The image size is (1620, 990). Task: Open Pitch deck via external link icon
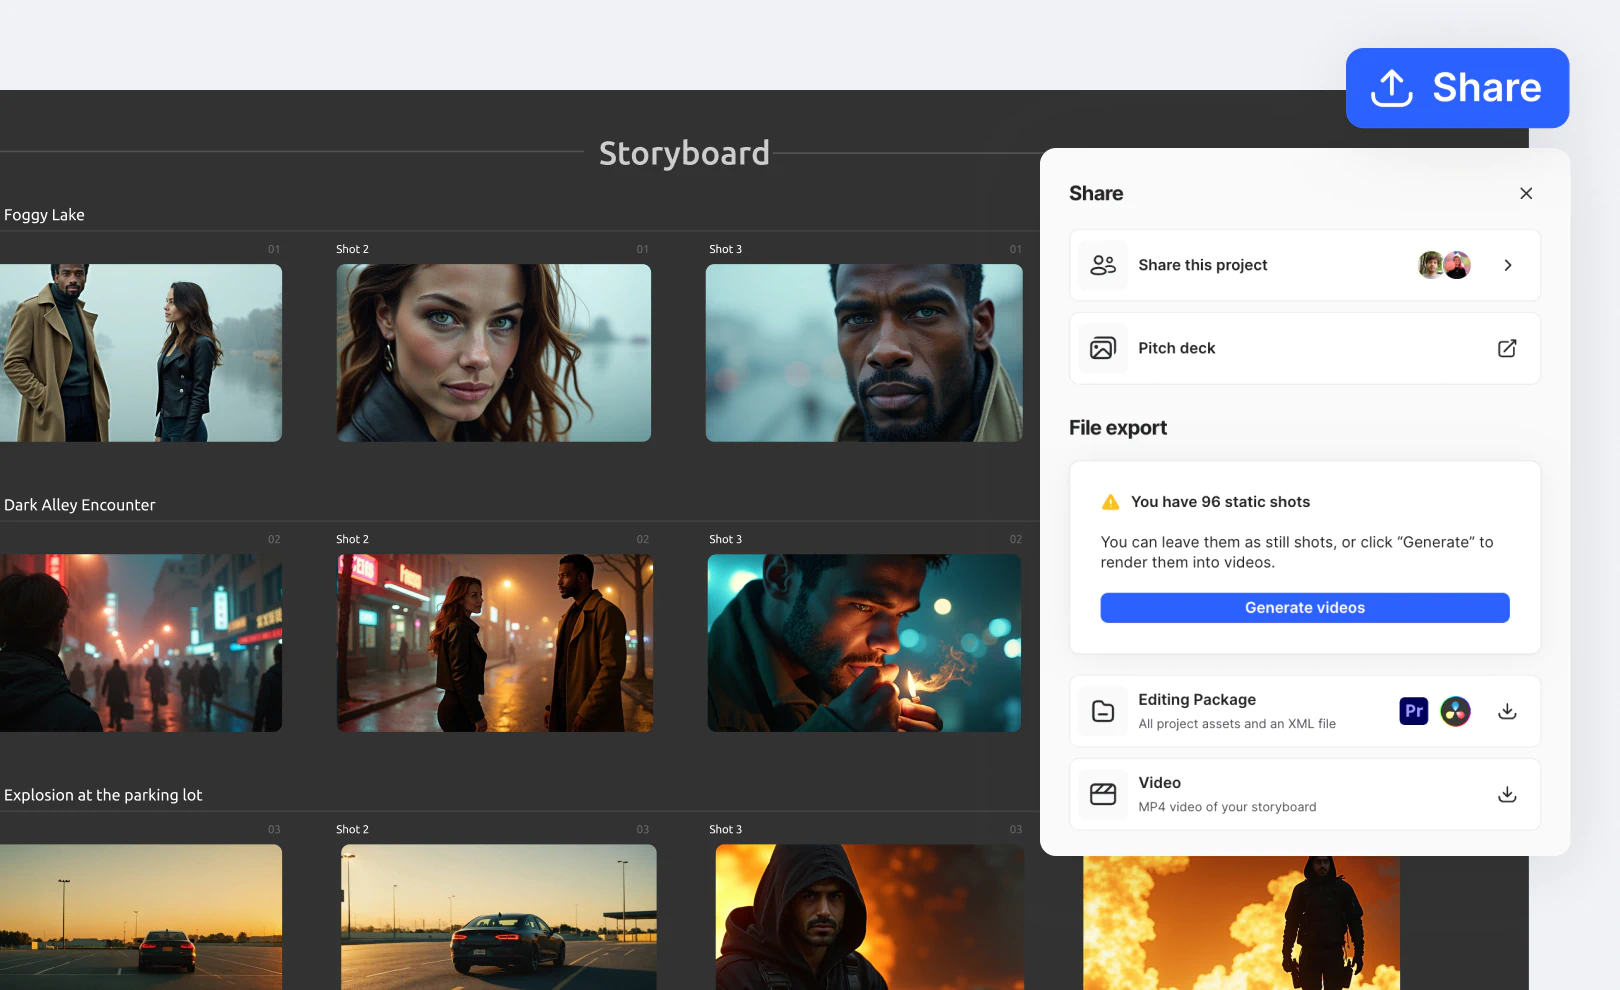(x=1507, y=348)
